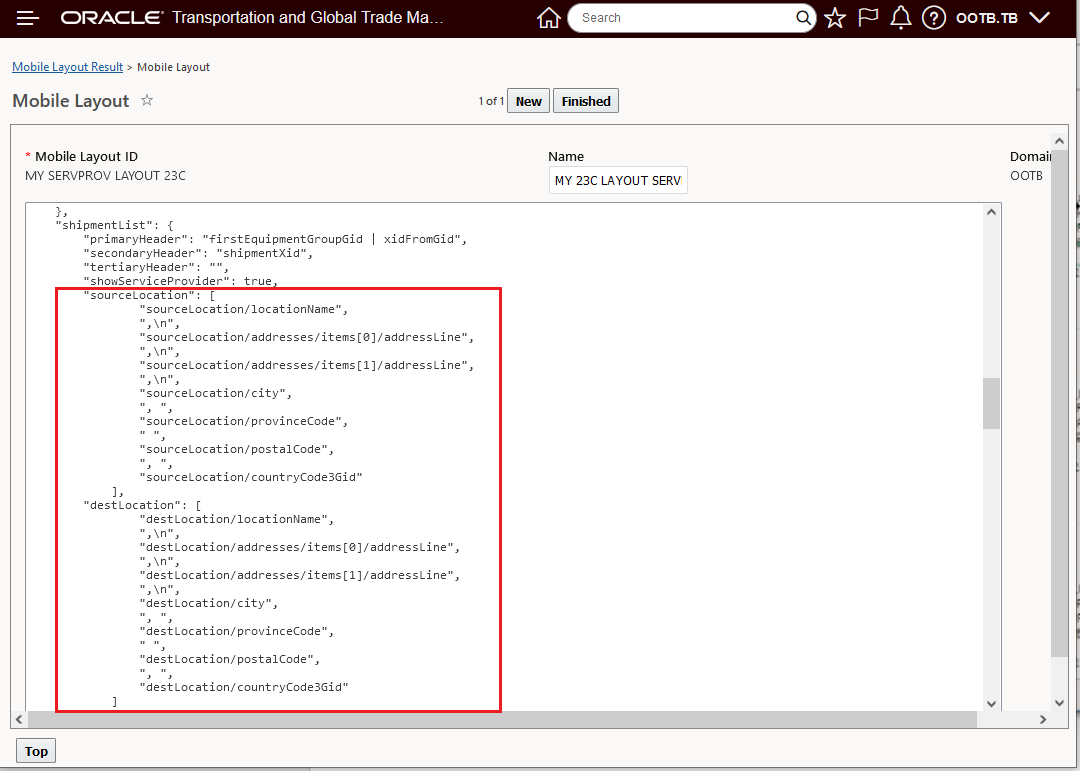Click "sourceLocation/addresses/items[0]/addressLine" text
1080x771 pixels.
(307, 337)
